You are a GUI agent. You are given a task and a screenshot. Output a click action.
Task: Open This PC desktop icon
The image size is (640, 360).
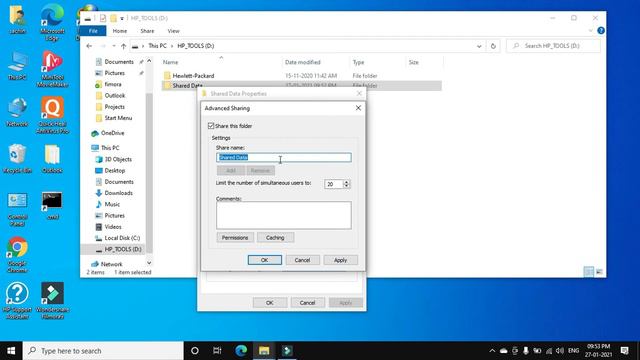click(17, 65)
